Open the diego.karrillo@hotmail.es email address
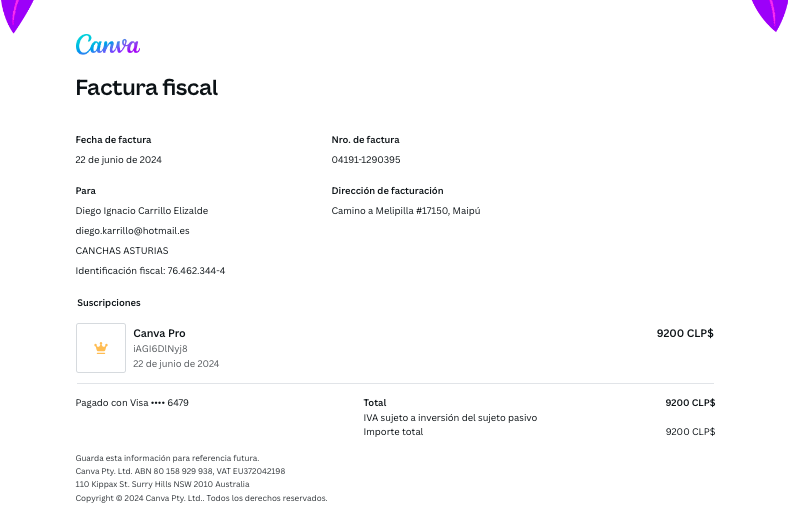Image resolution: width=788 pixels, height=521 pixels. pyautogui.click(x=132, y=231)
